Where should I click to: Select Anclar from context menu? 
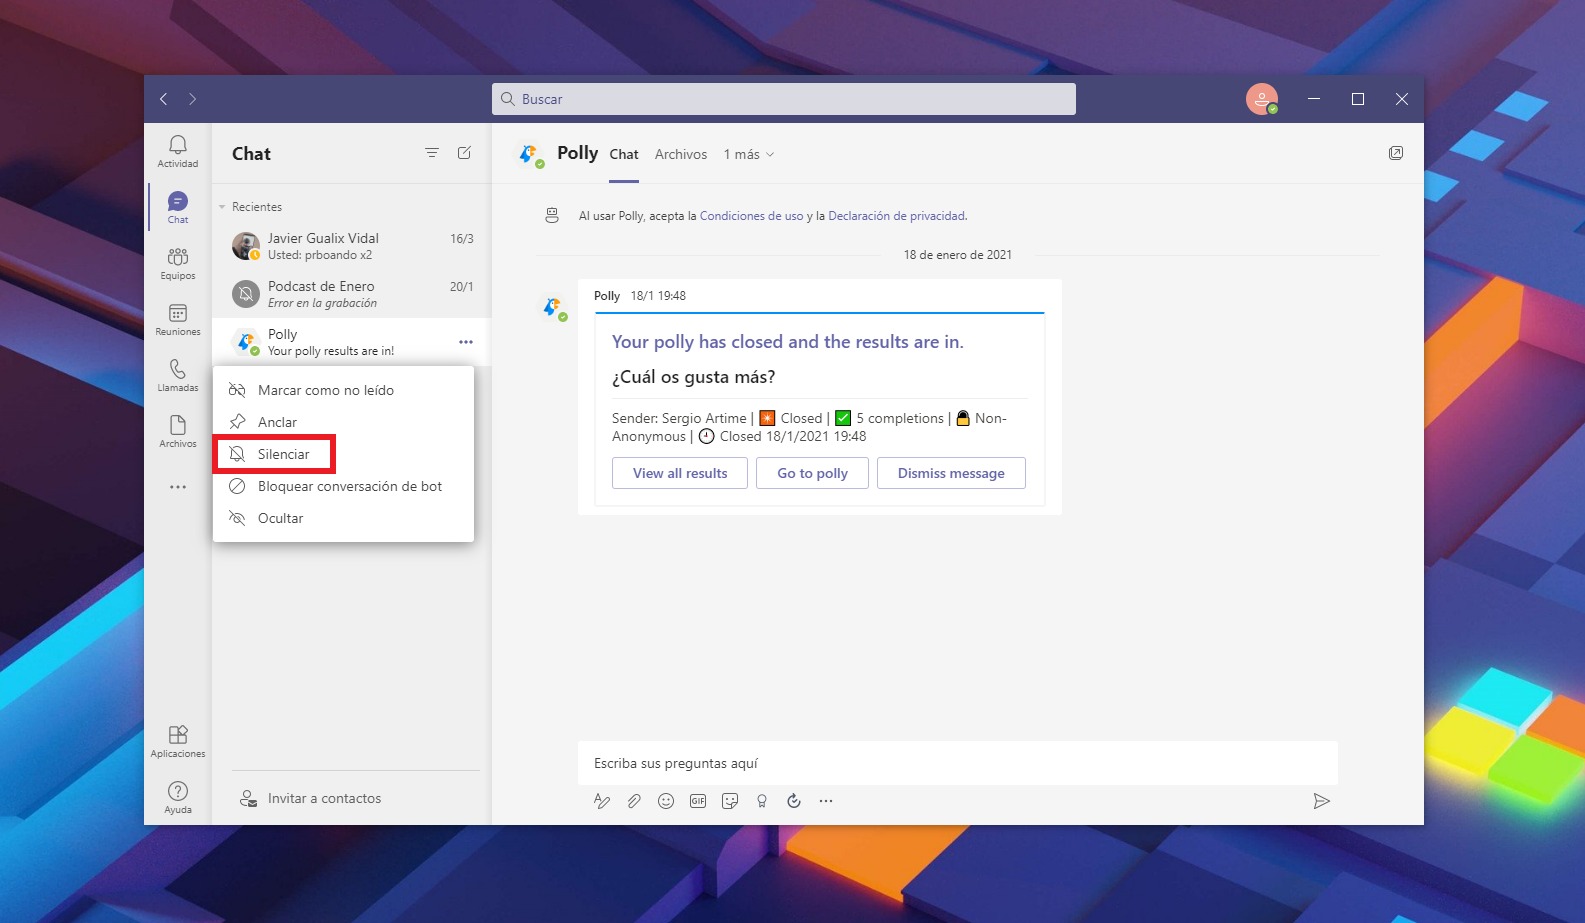343,422
